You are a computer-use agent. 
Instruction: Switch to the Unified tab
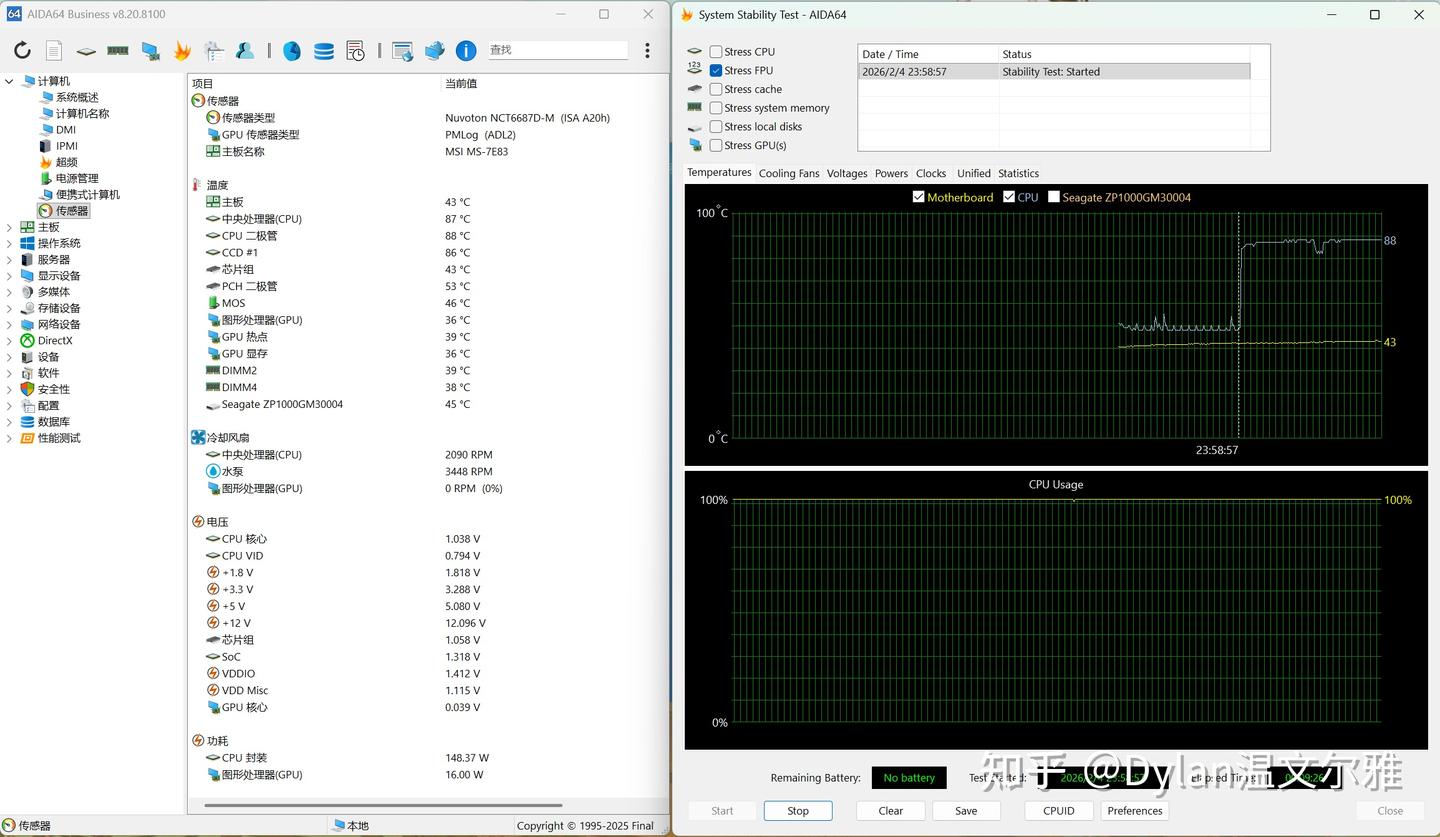(973, 173)
